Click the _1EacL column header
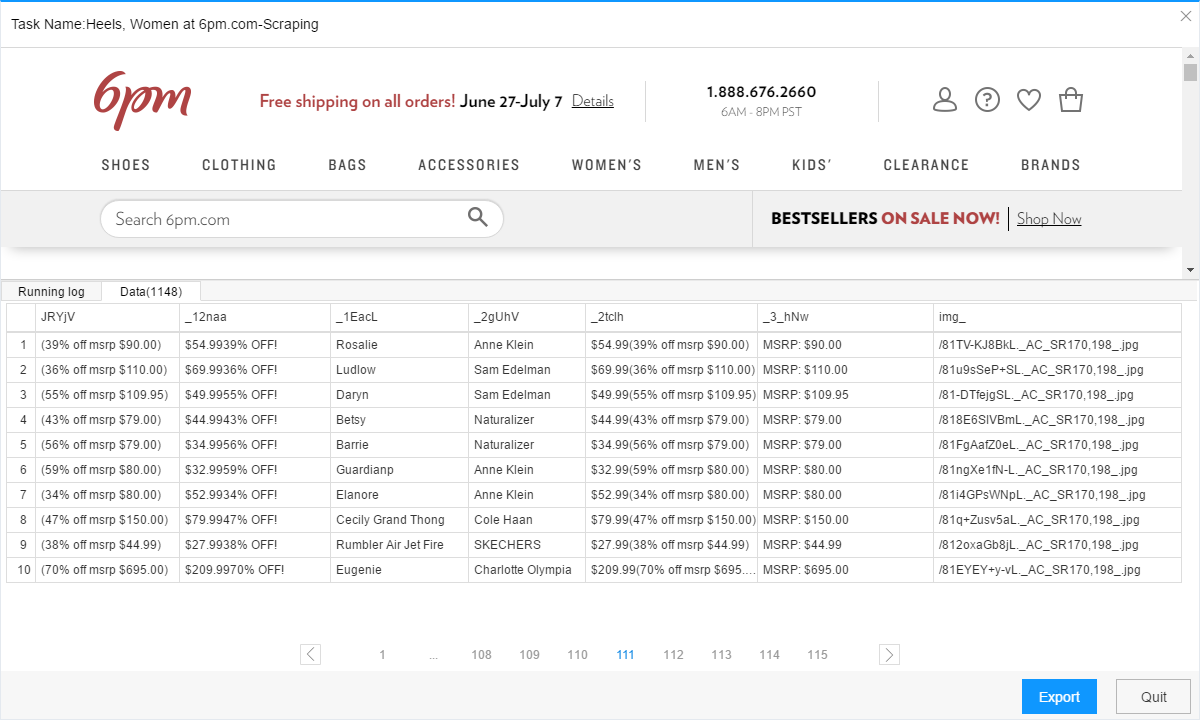This screenshot has width=1200, height=720. tap(400, 317)
